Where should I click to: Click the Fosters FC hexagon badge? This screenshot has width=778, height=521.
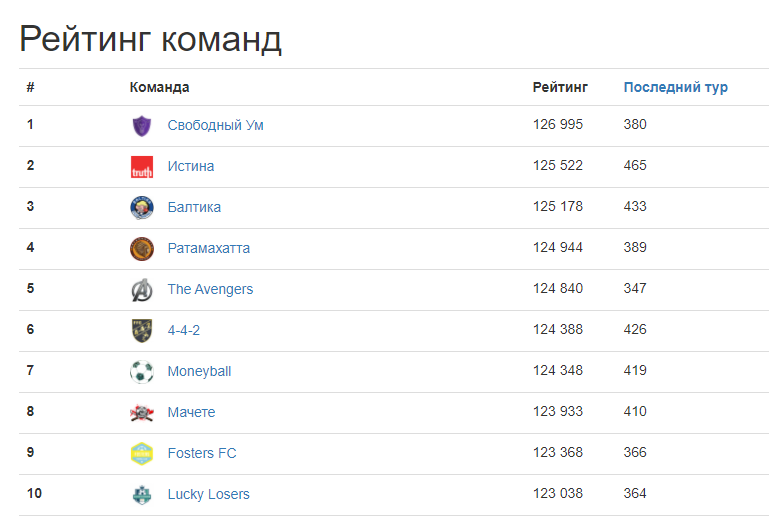pyautogui.click(x=142, y=454)
